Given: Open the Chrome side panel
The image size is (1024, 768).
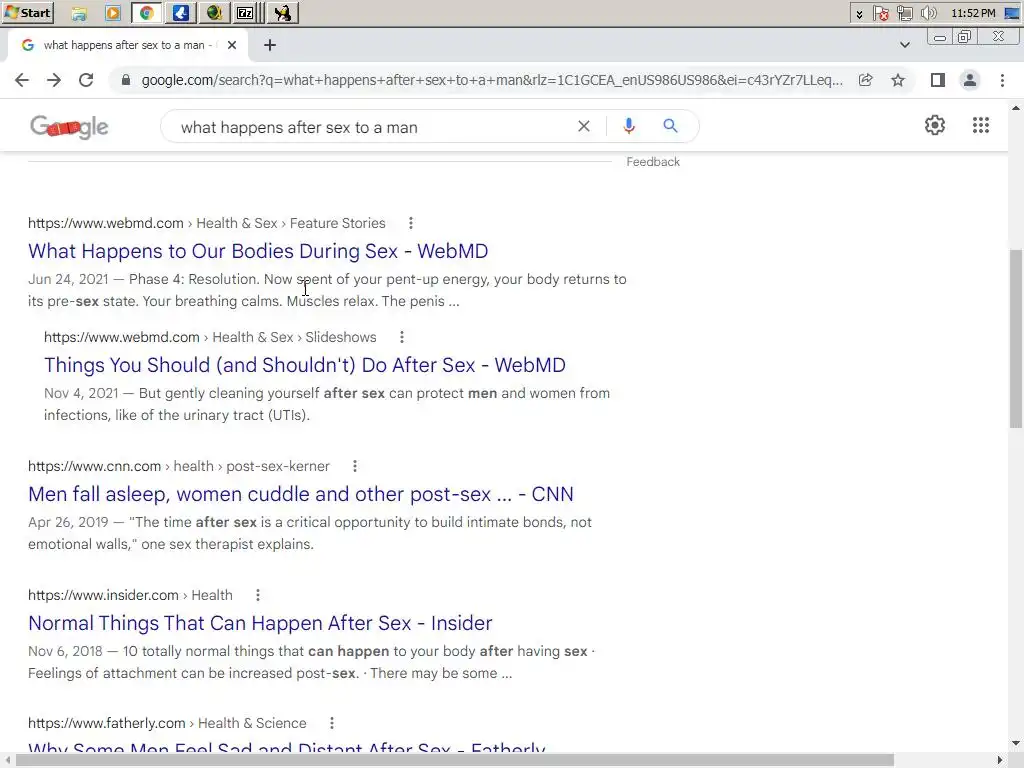Looking at the screenshot, I should tap(938, 80).
